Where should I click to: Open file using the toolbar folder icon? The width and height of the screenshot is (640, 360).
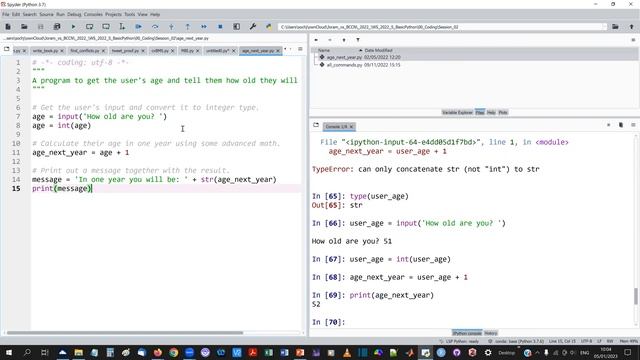(24, 27)
